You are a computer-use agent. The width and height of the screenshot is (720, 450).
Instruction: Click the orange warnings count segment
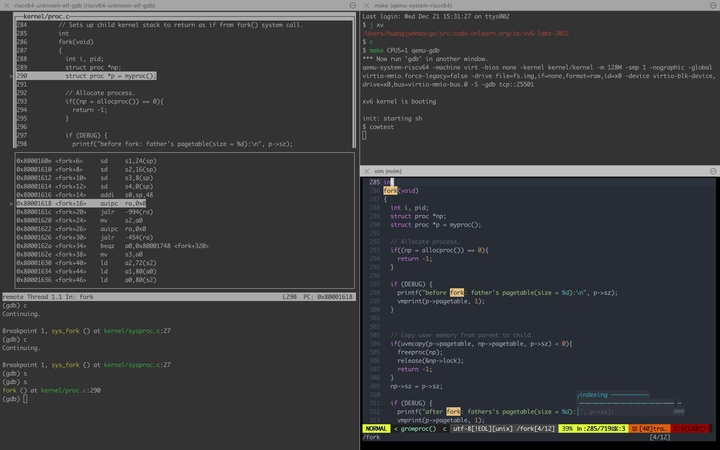(x=648, y=428)
